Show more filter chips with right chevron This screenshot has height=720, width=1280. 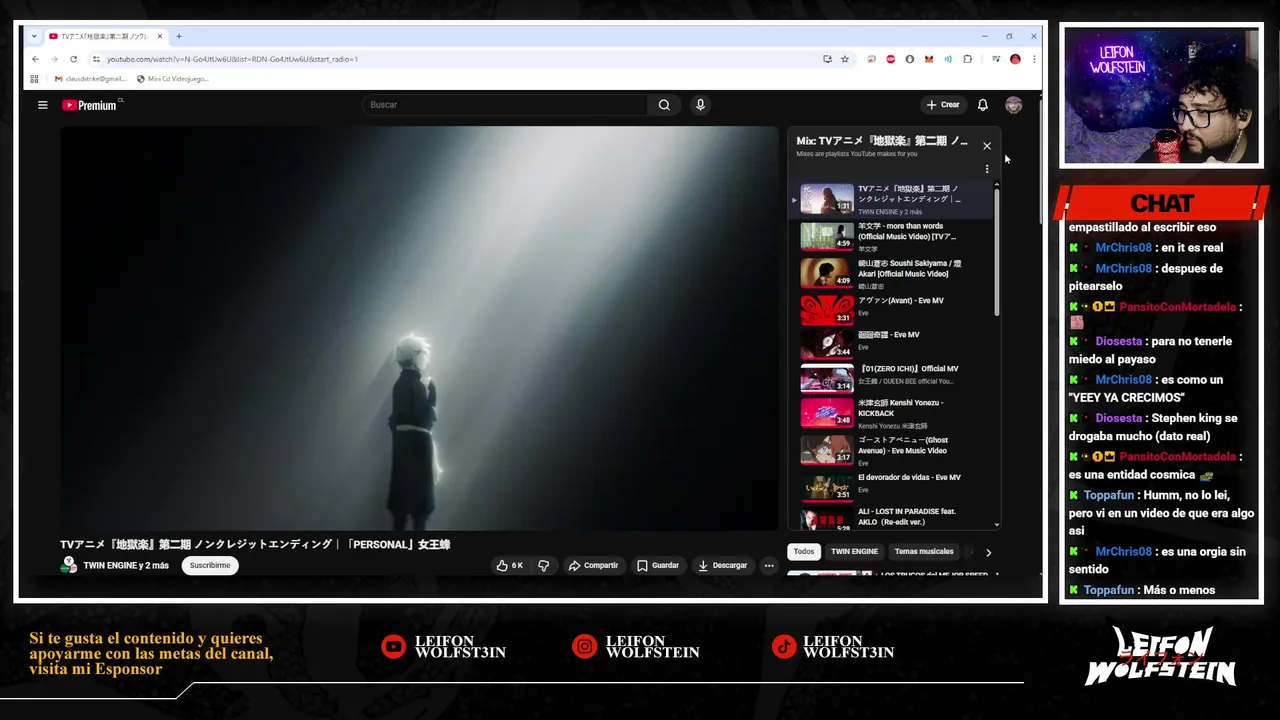pos(989,552)
